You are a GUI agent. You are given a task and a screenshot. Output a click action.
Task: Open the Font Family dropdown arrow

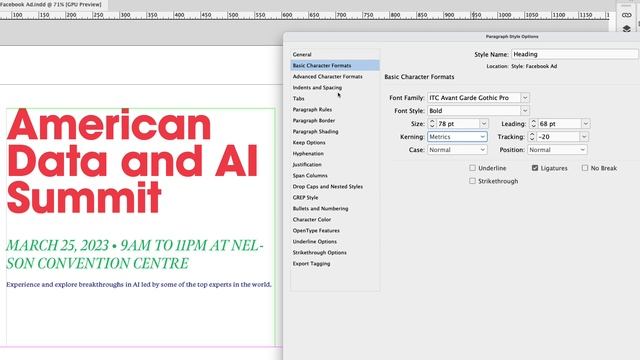(x=525, y=98)
